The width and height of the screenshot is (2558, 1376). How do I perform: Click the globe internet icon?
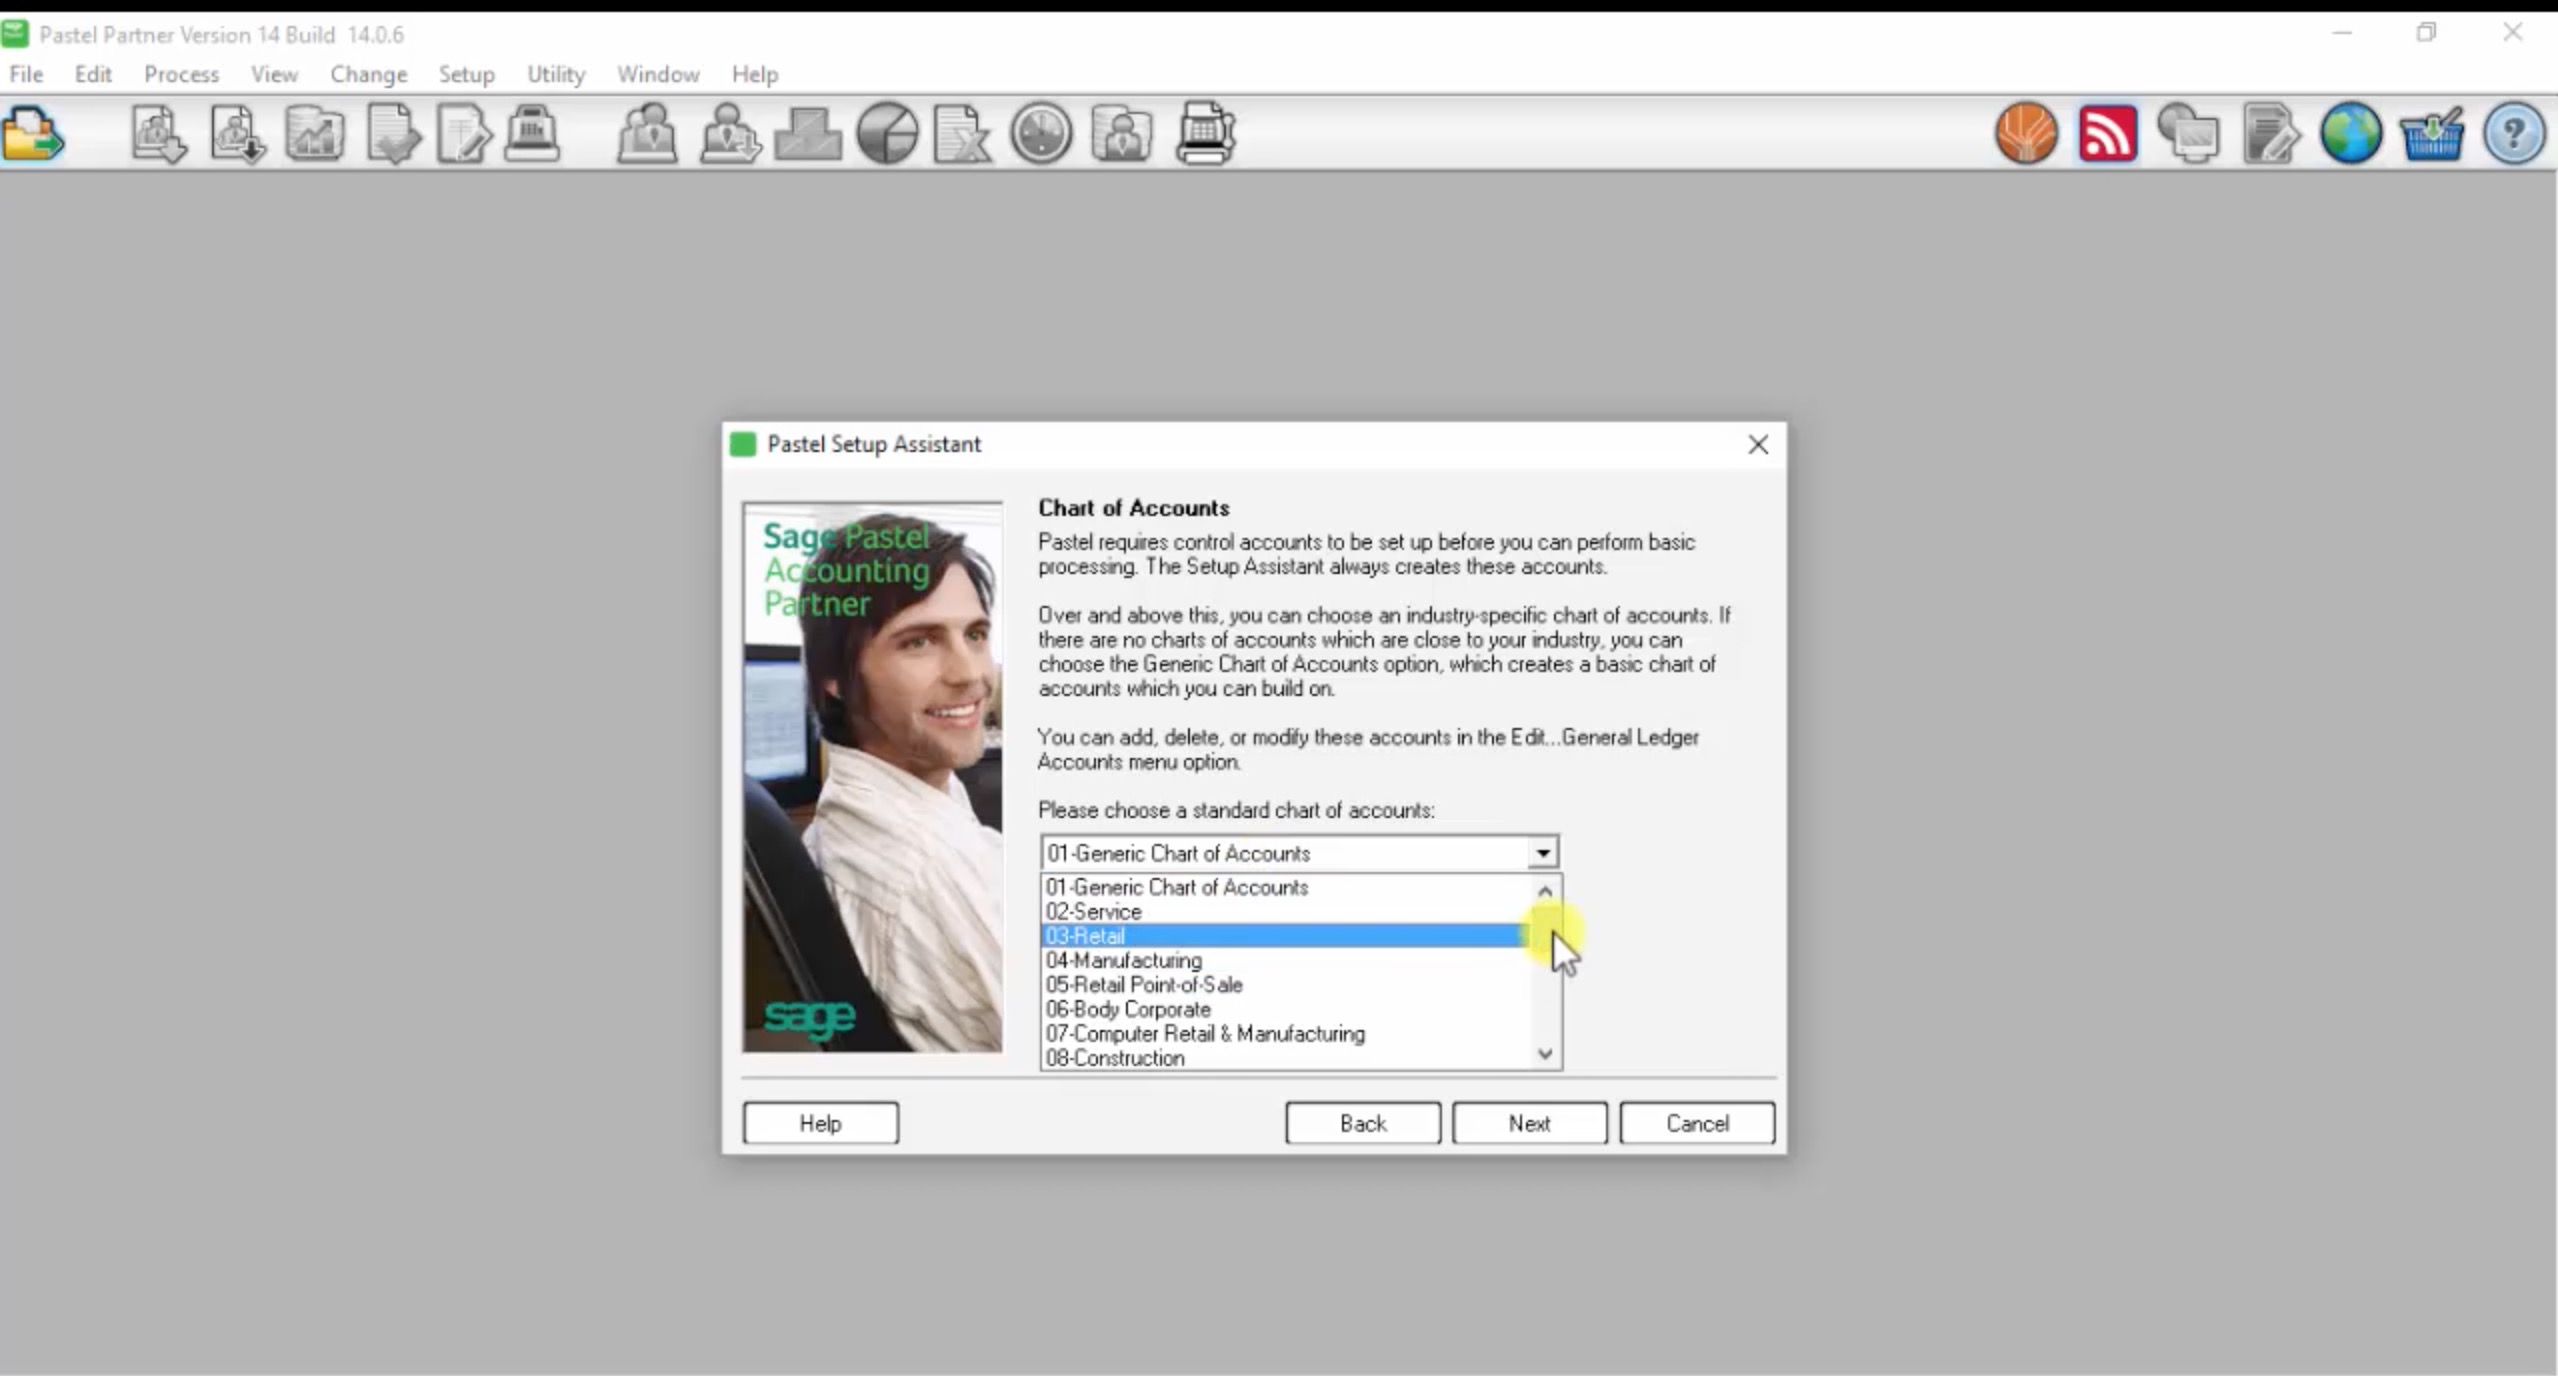[2350, 133]
